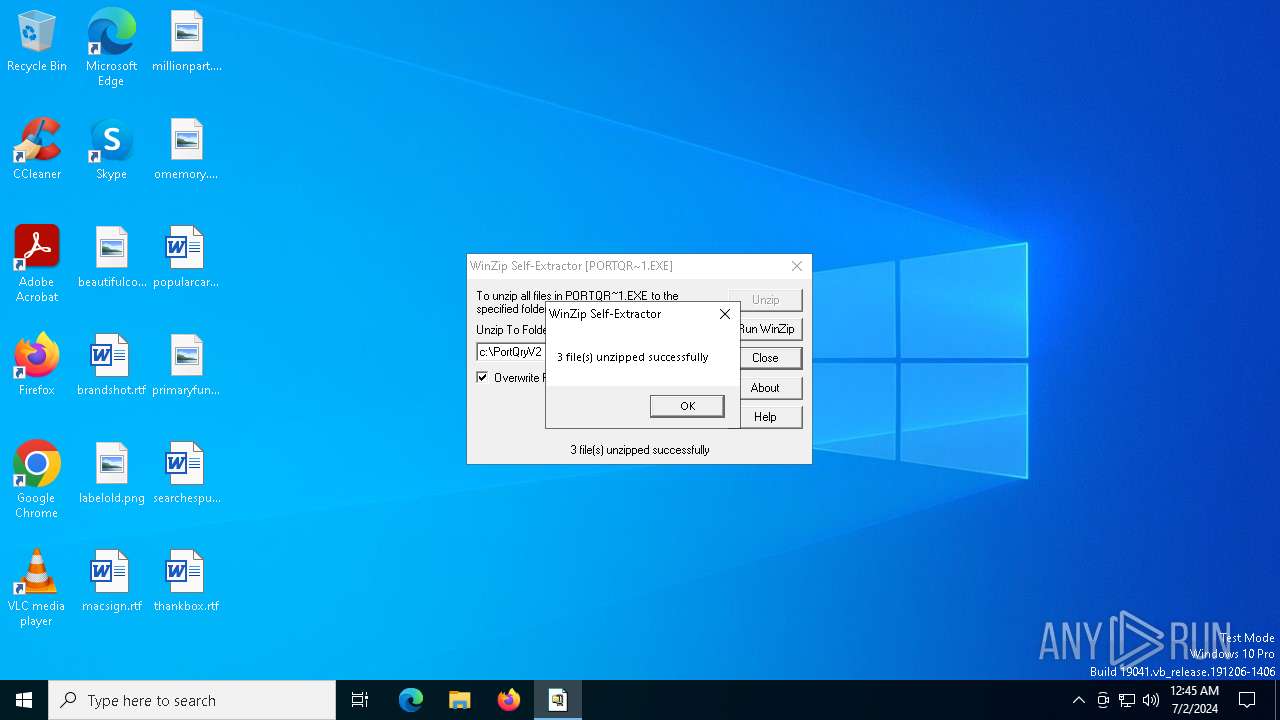Click the Help button
The height and width of the screenshot is (720, 1280).
[765, 417]
